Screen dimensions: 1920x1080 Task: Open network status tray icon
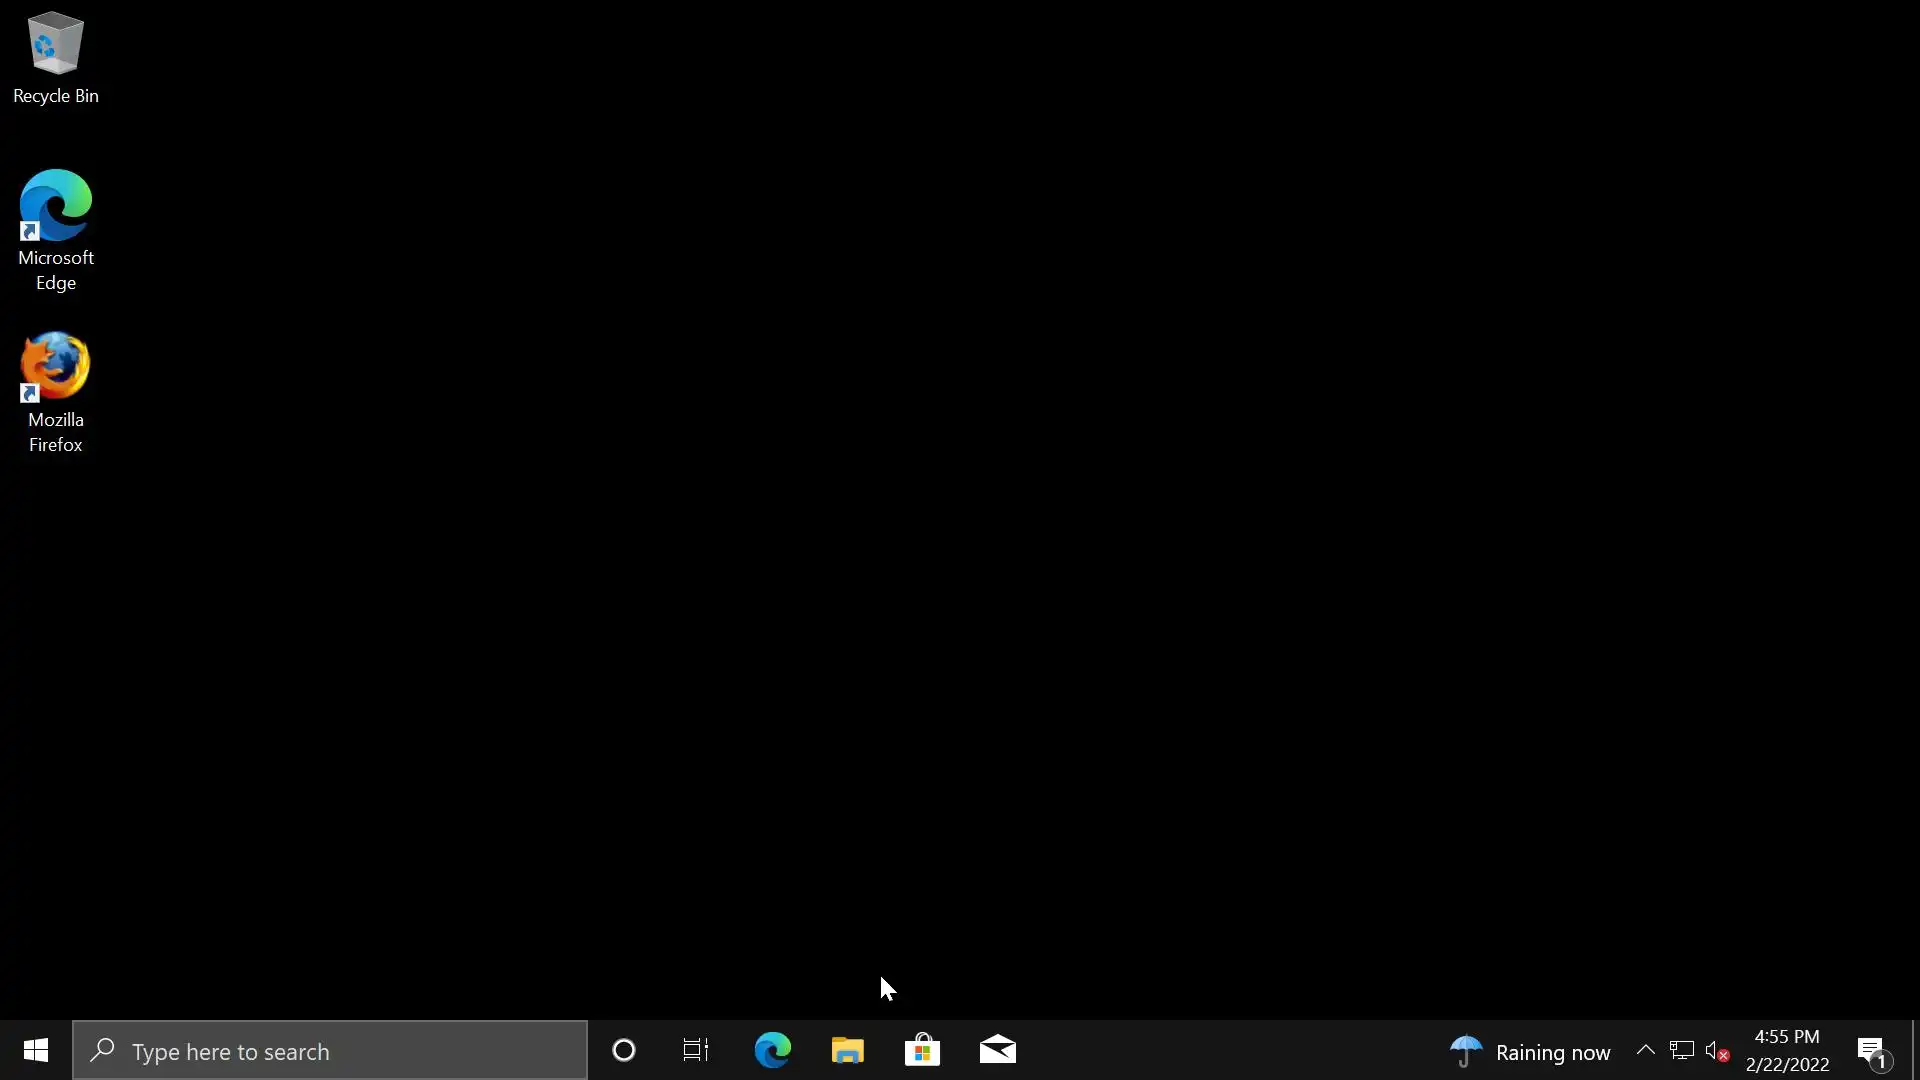pos(1681,1050)
